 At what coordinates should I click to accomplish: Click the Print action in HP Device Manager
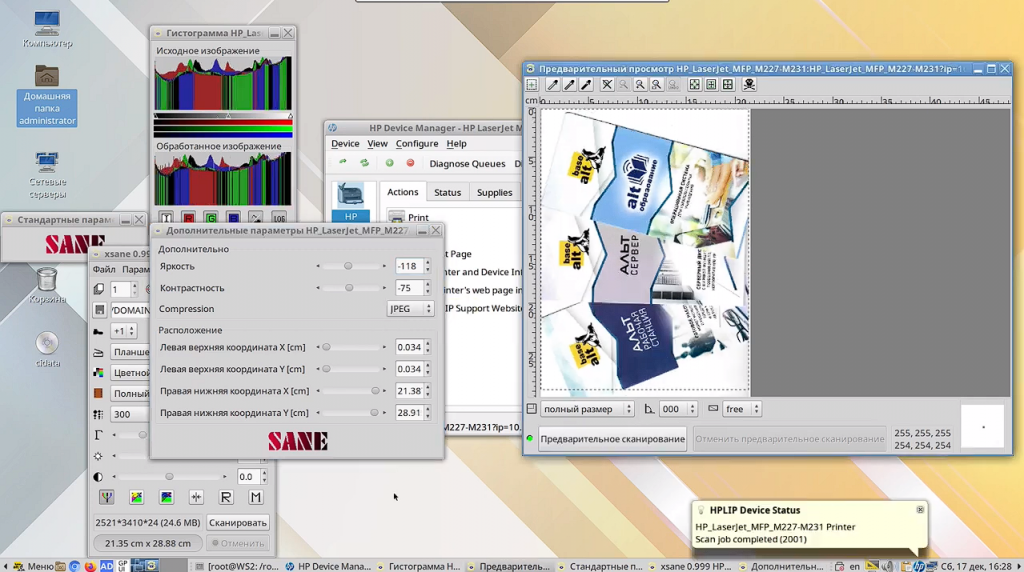point(409,217)
